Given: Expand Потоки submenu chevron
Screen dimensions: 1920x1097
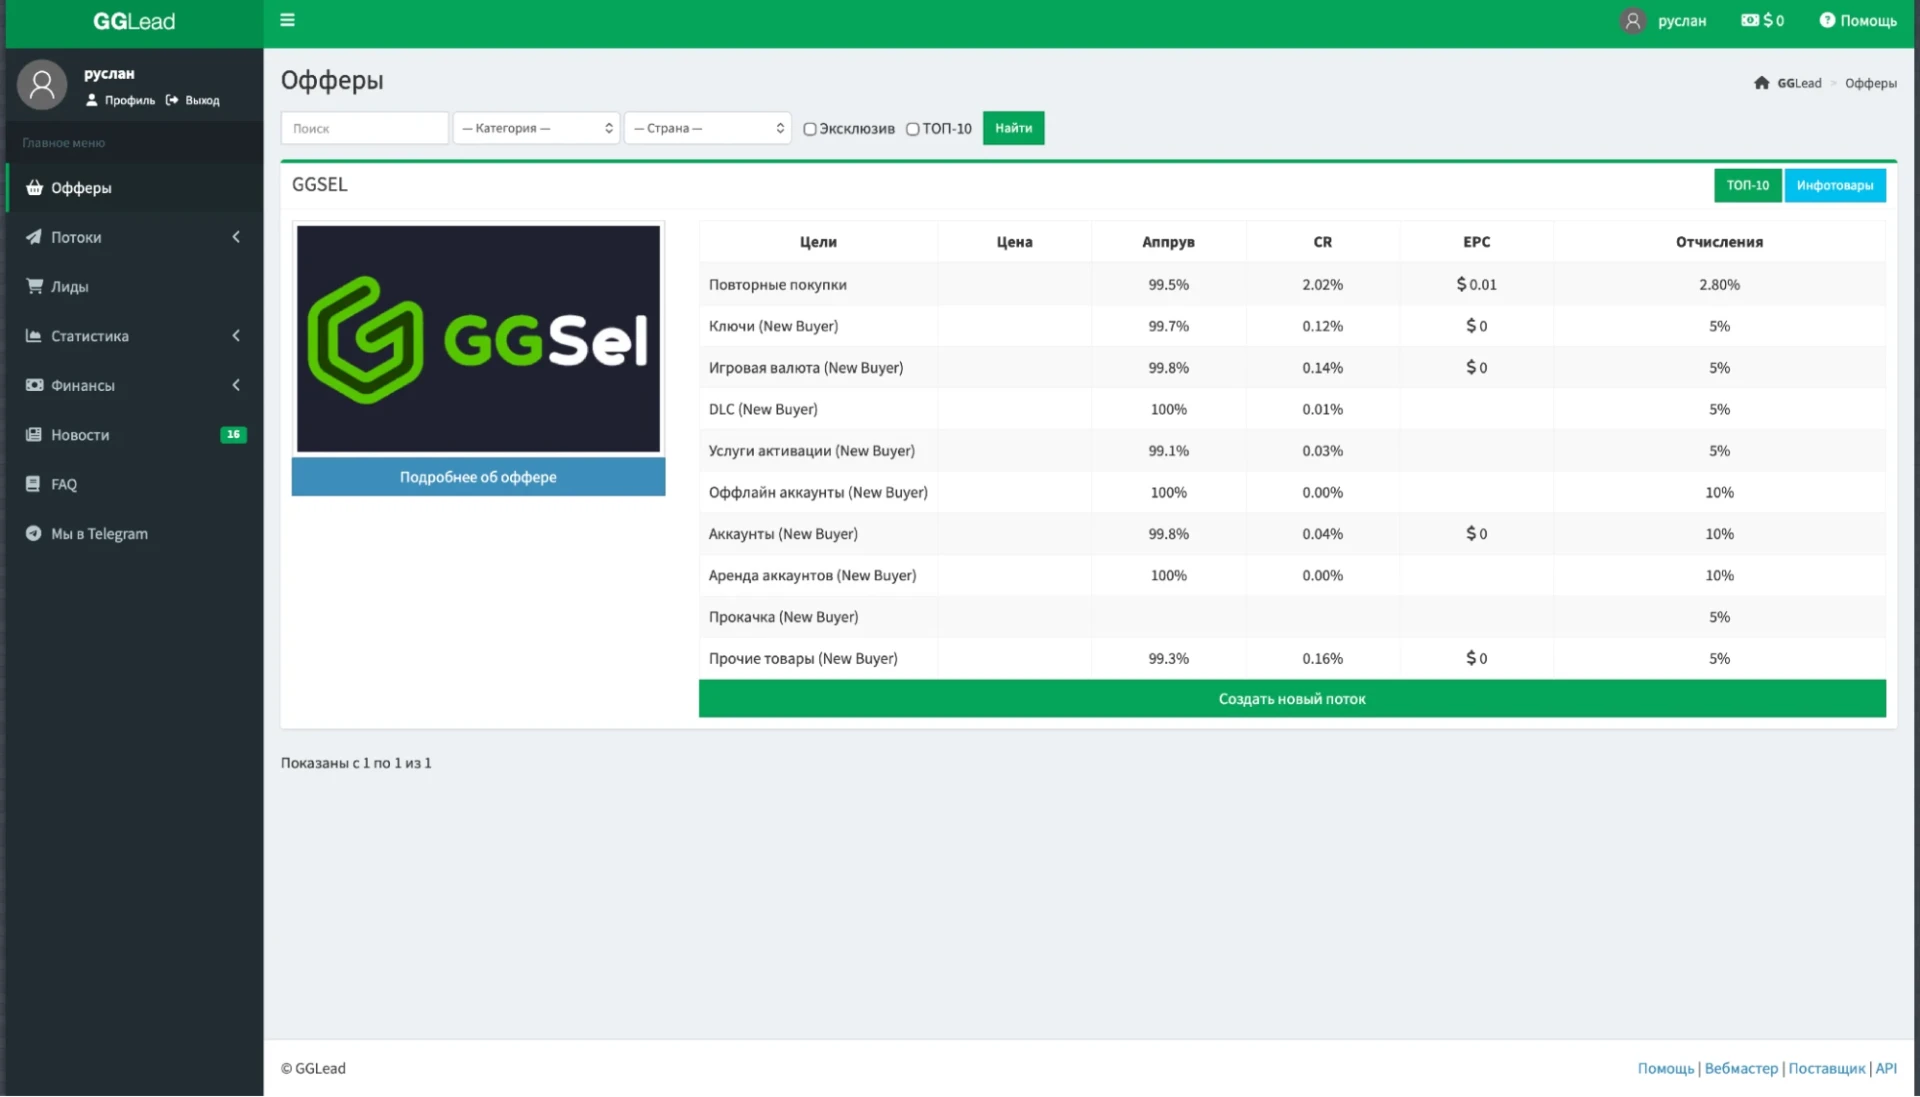Looking at the screenshot, I should 236,237.
